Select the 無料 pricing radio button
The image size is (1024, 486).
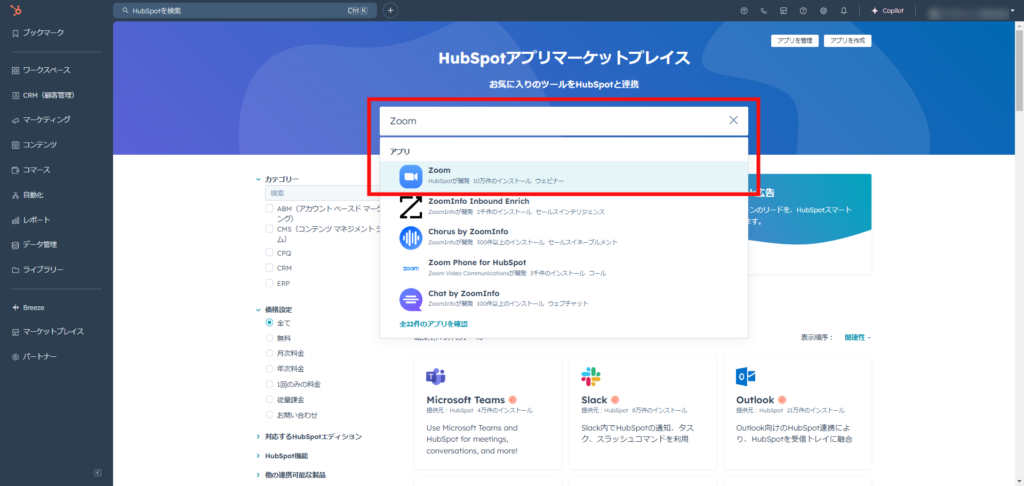(x=269, y=338)
